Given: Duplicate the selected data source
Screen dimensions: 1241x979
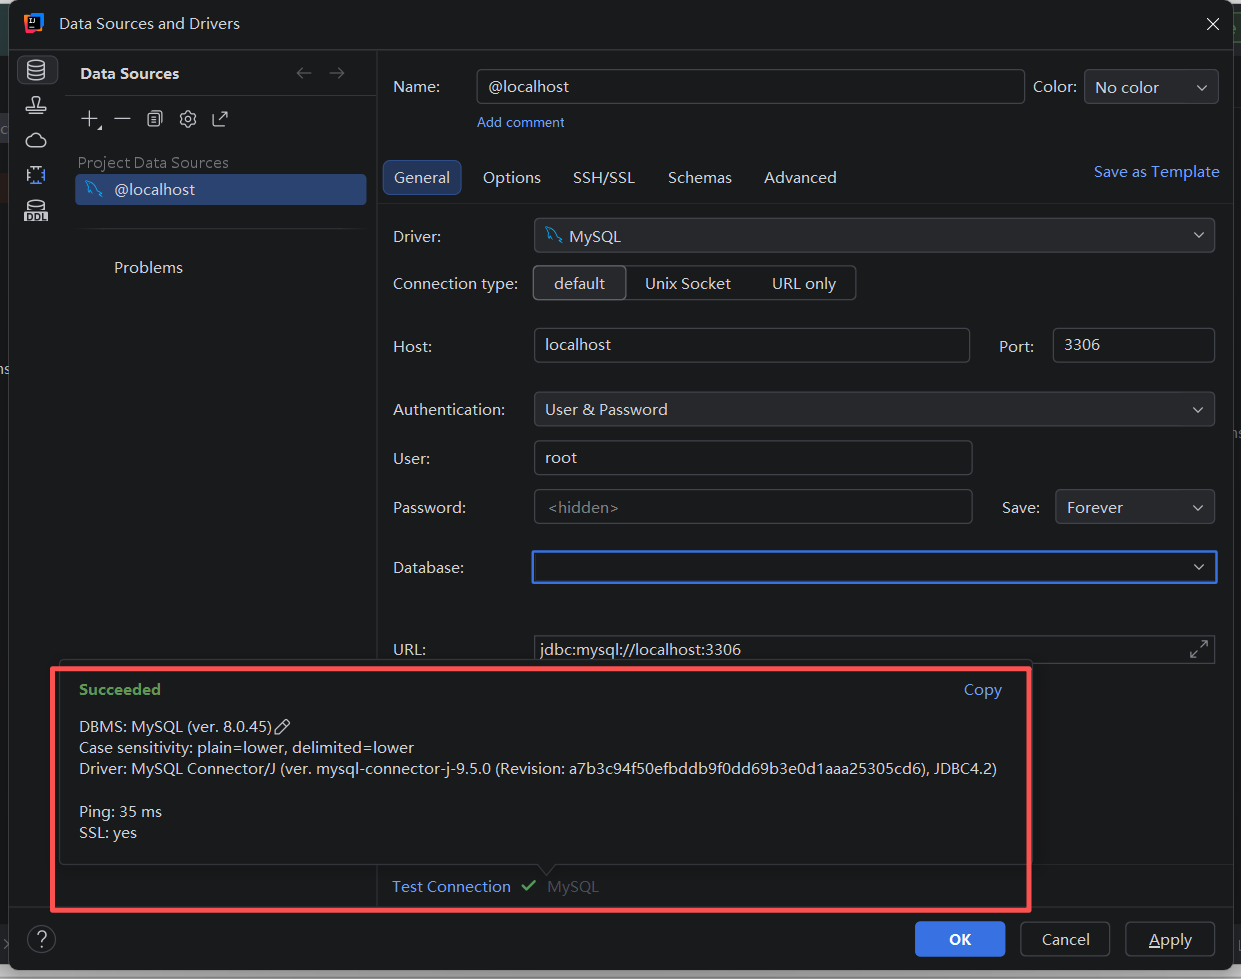Looking at the screenshot, I should click(x=154, y=119).
